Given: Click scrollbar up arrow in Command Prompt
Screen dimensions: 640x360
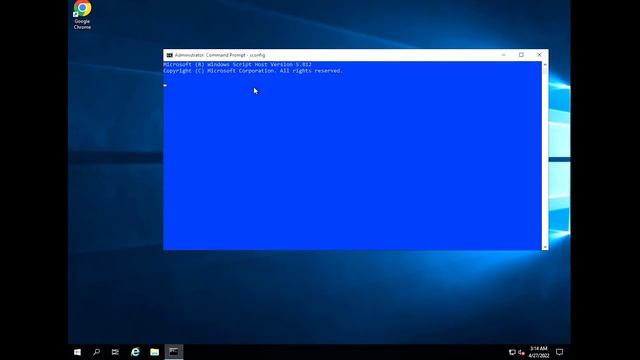Looking at the screenshot, I should (545, 64).
